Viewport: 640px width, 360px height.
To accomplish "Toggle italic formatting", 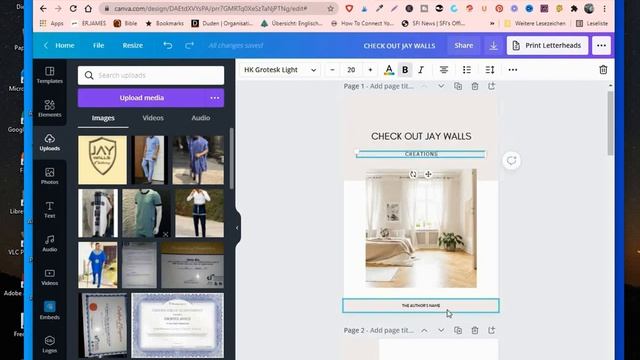I will tap(421, 70).
